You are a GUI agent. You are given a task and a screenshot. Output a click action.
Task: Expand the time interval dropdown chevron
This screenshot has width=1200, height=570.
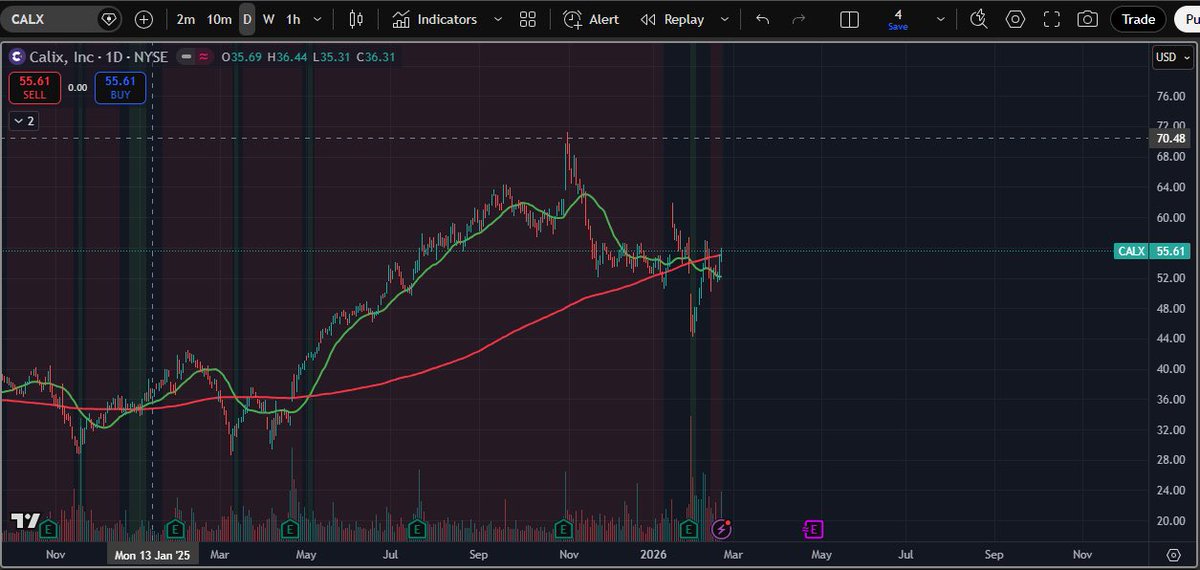pyautogui.click(x=318, y=19)
